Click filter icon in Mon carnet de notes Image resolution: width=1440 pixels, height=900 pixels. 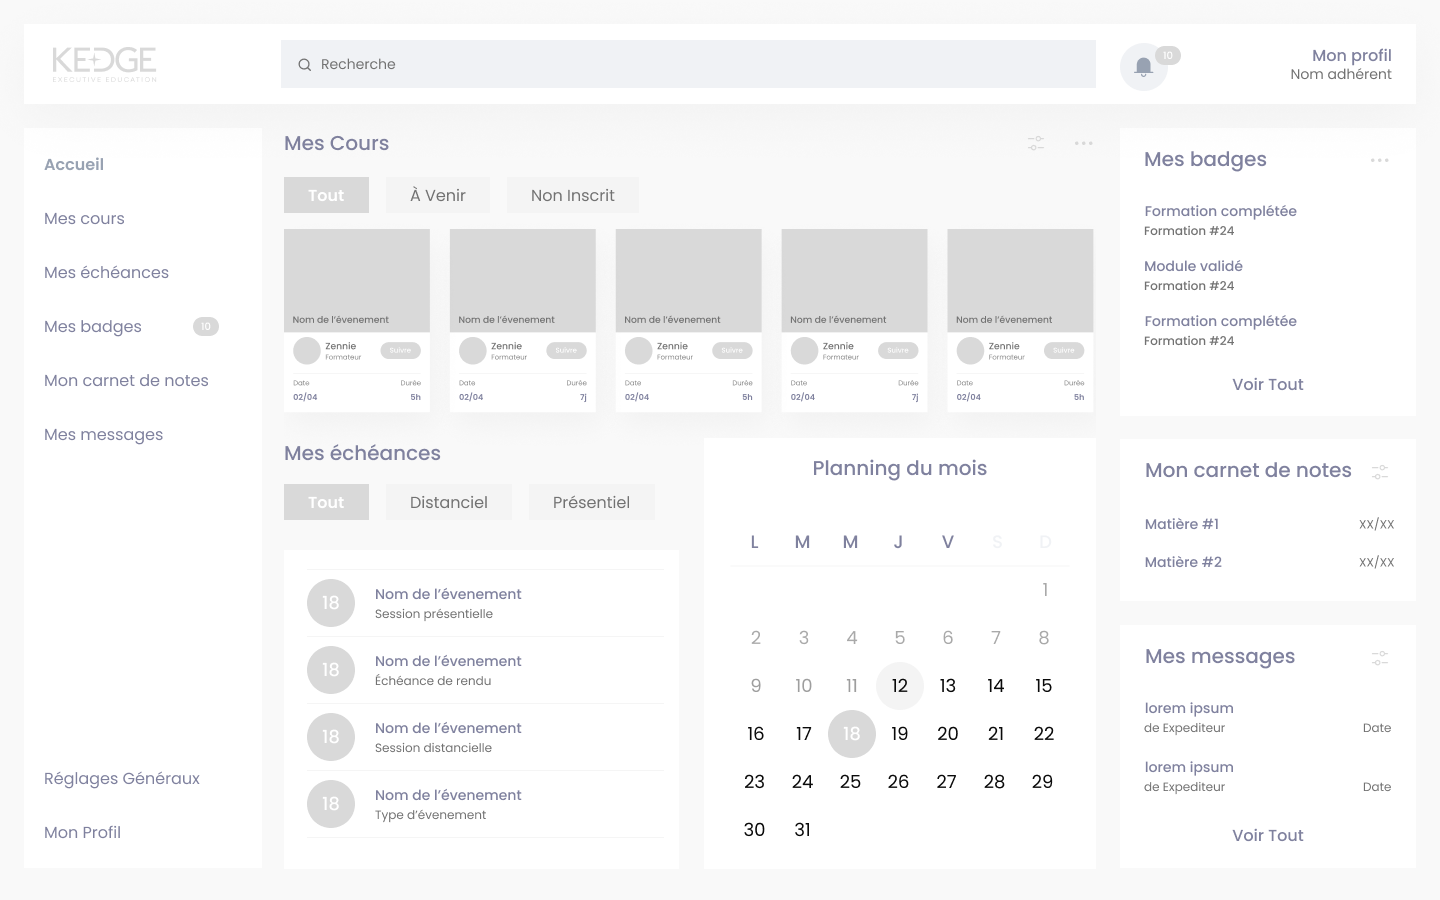click(1380, 471)
